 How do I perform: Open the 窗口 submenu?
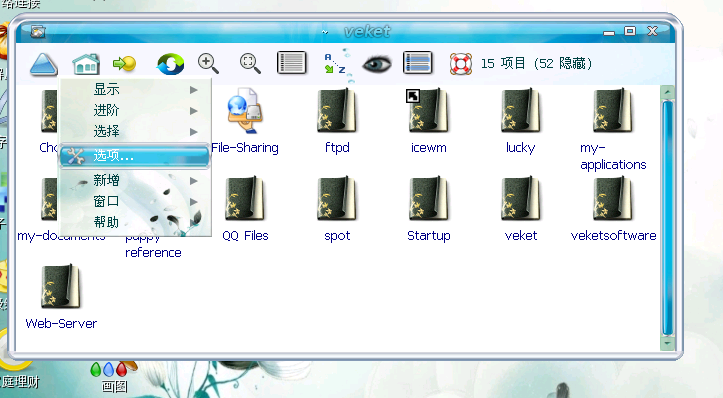[x=135, y=202]
